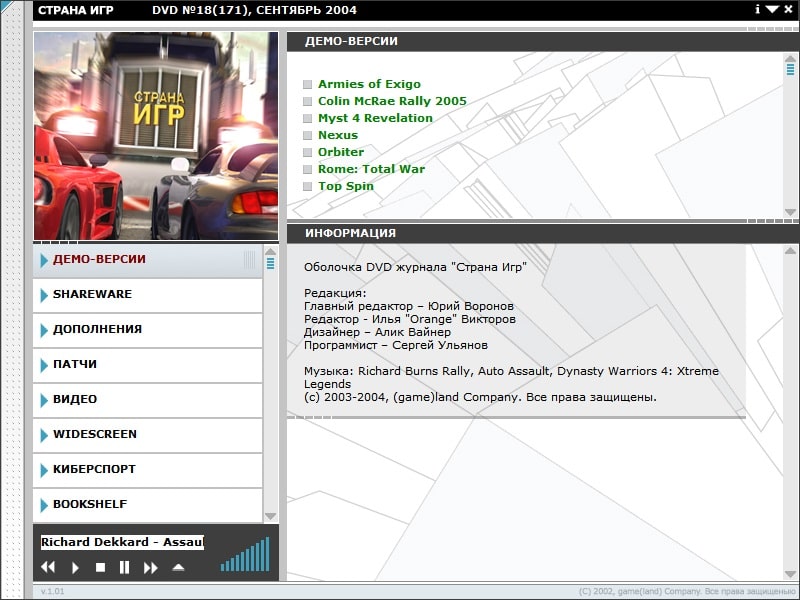The image size is (800, 600).
Task: Click the blue arrow beside BOOKSHELF
Action: point(44,505)
